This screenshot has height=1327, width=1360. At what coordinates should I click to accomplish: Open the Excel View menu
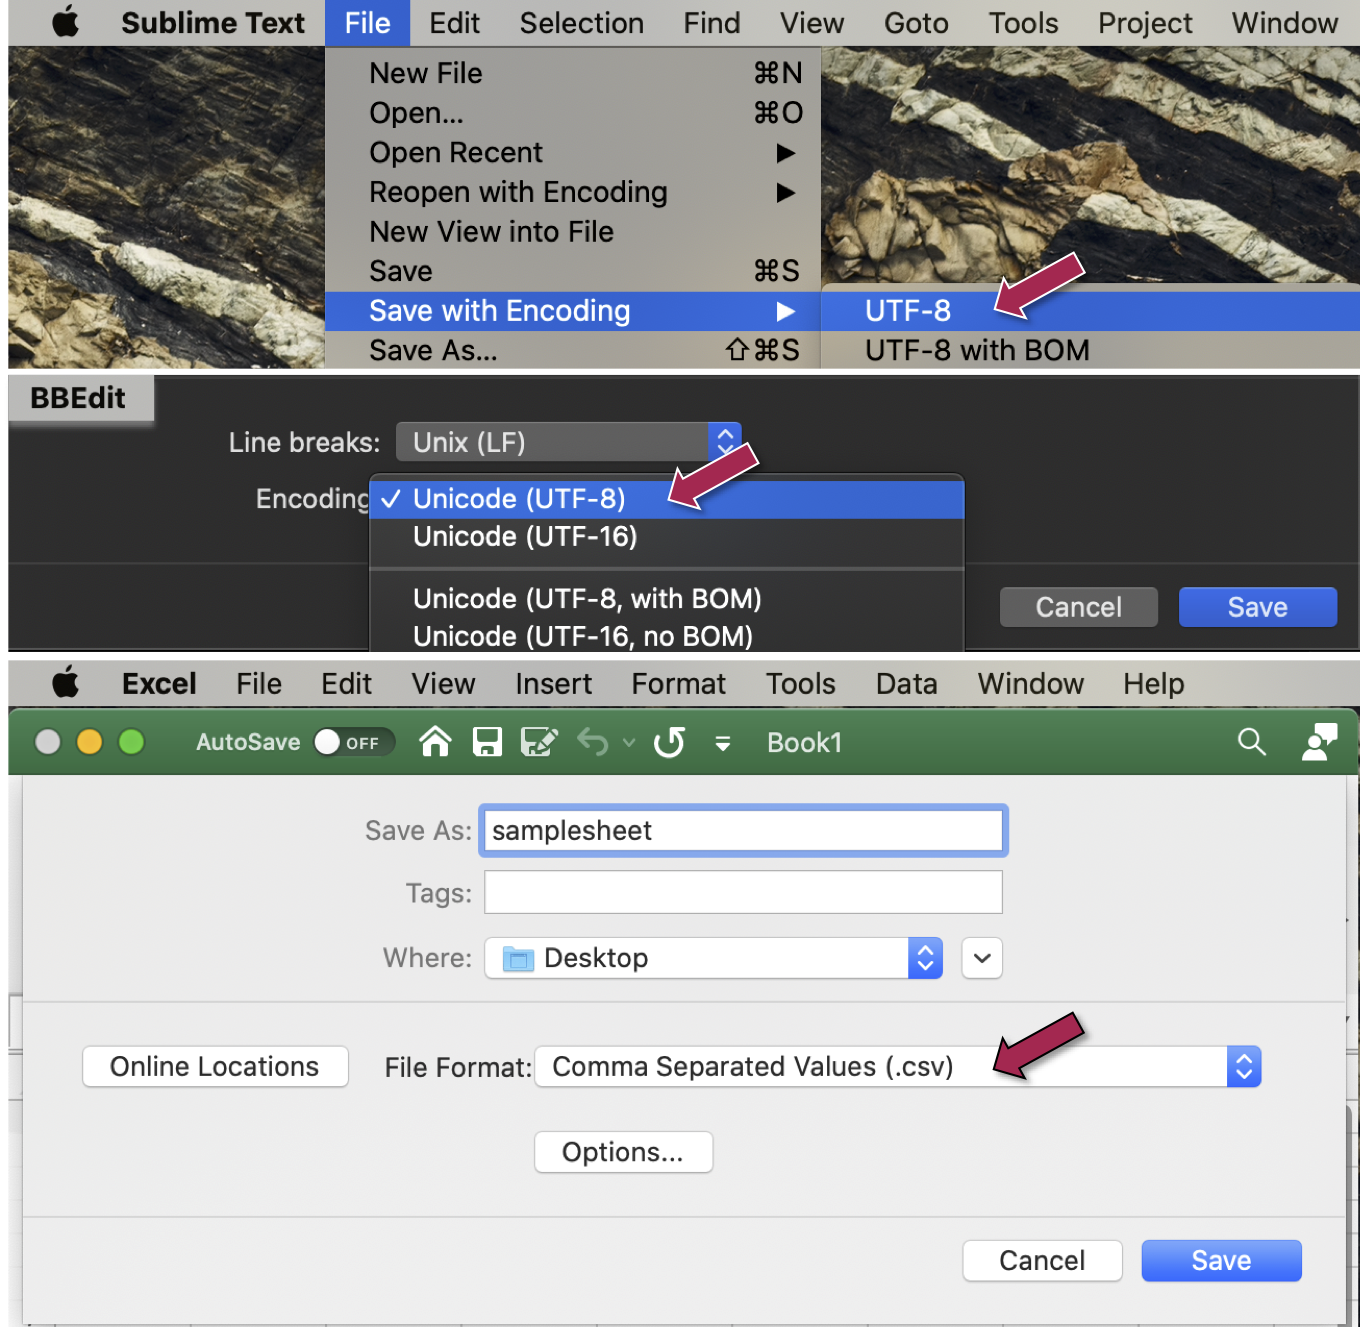[x=443, y=684]
